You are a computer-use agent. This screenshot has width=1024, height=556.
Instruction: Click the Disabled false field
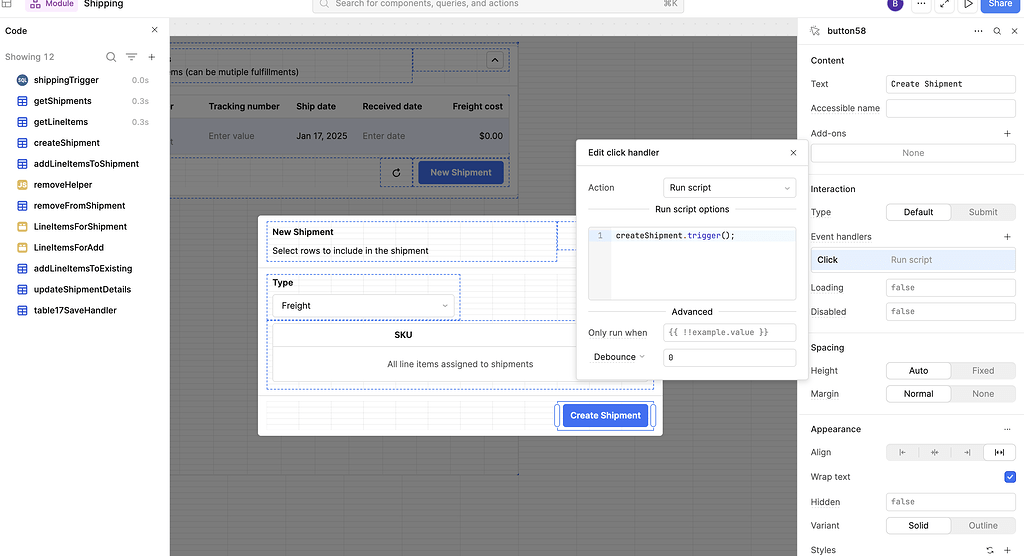(x=950, y=312)
